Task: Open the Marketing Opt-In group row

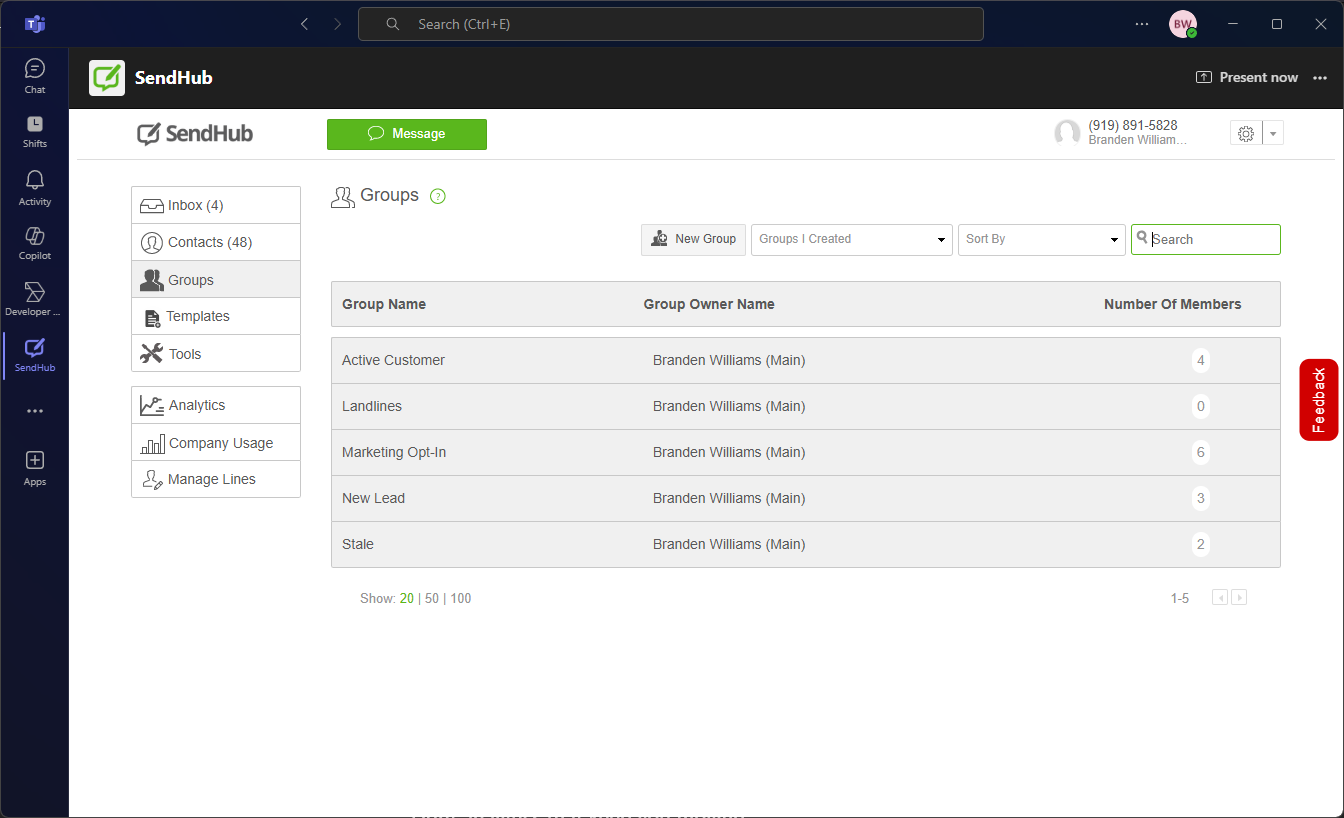Action: (x=394, y=452)
